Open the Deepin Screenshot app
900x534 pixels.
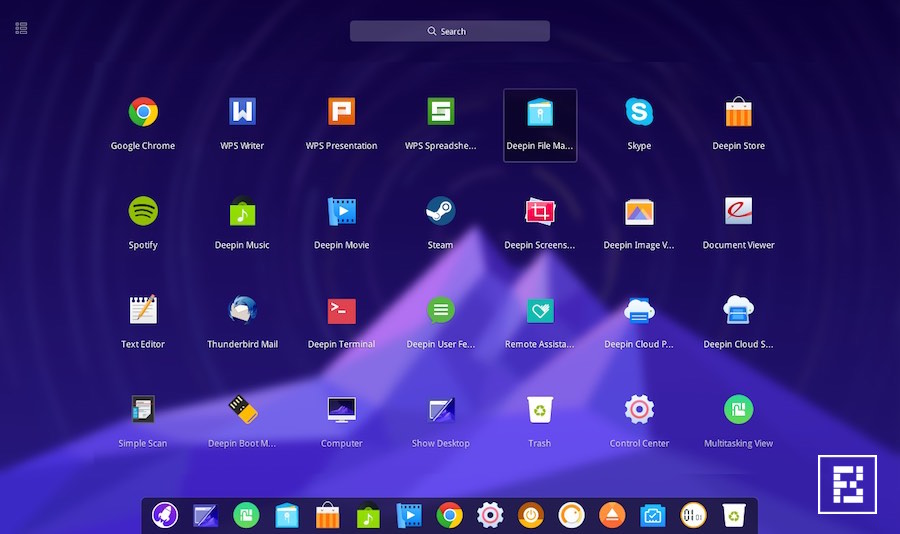(540, 211)
